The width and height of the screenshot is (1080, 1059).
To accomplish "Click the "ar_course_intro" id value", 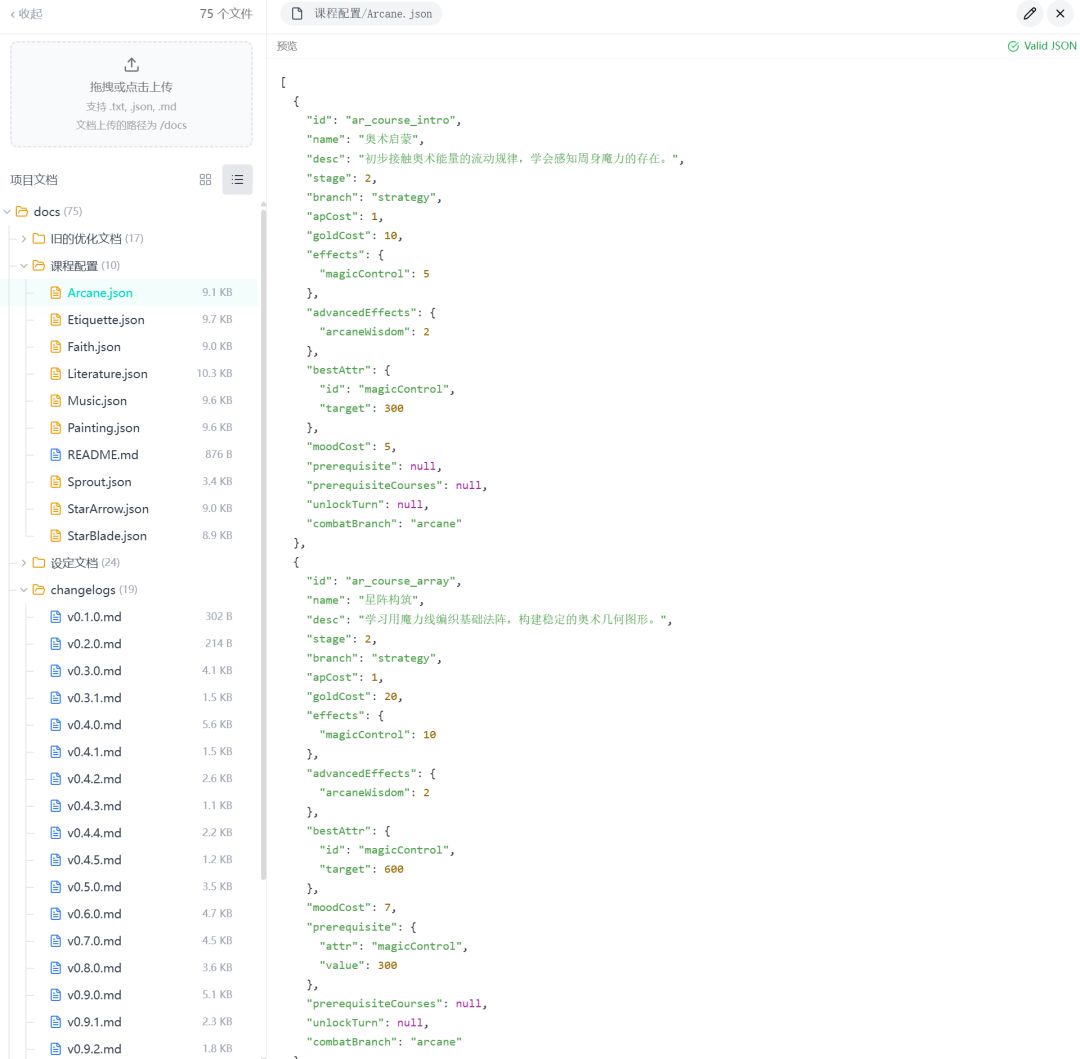I will coord(399,120).
